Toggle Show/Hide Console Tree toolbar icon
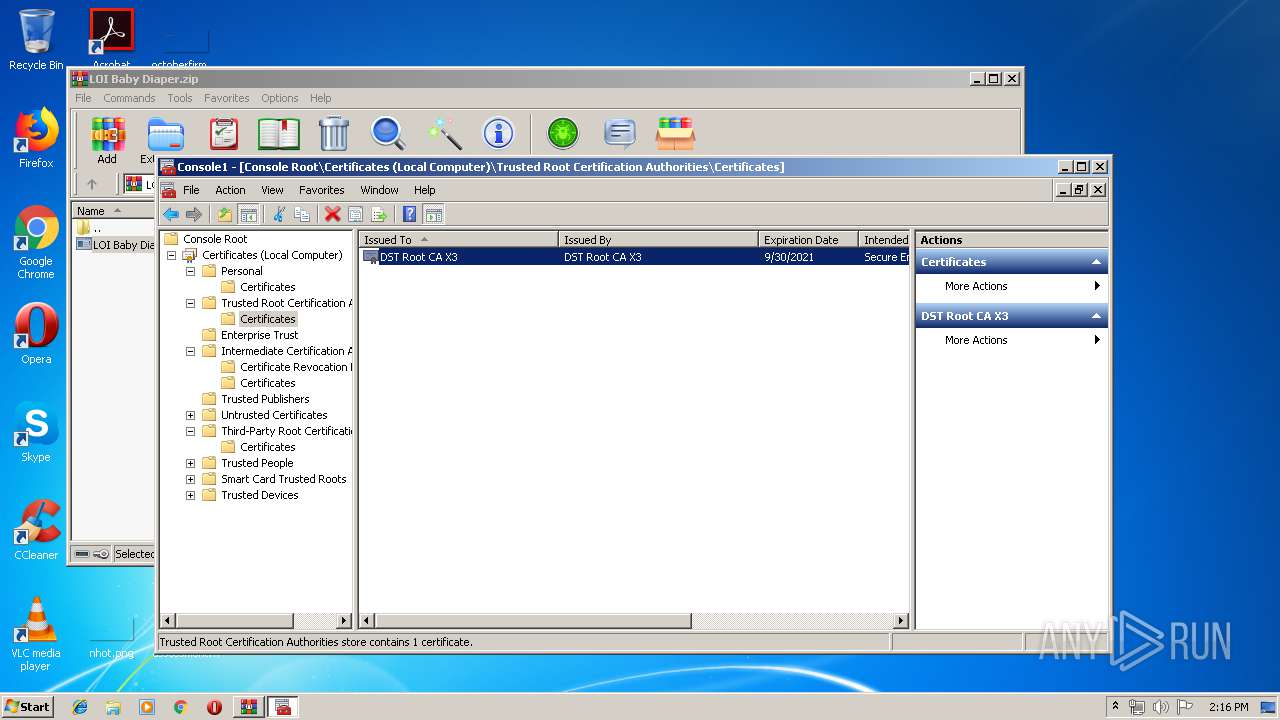The image size is (1280, 720). point(248,214)
